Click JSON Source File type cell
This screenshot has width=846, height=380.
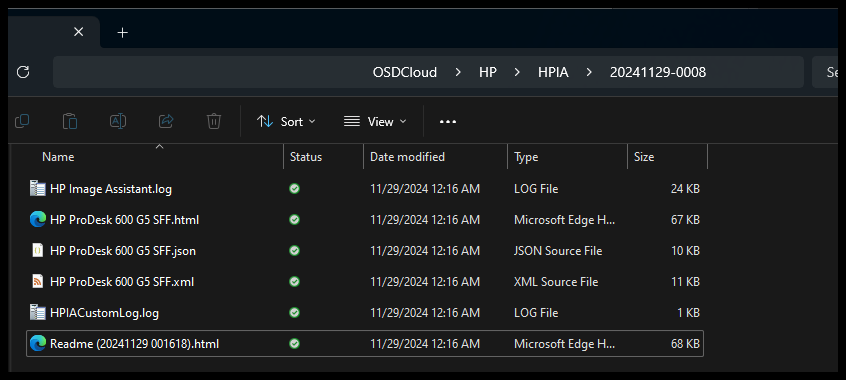[558, 251]
